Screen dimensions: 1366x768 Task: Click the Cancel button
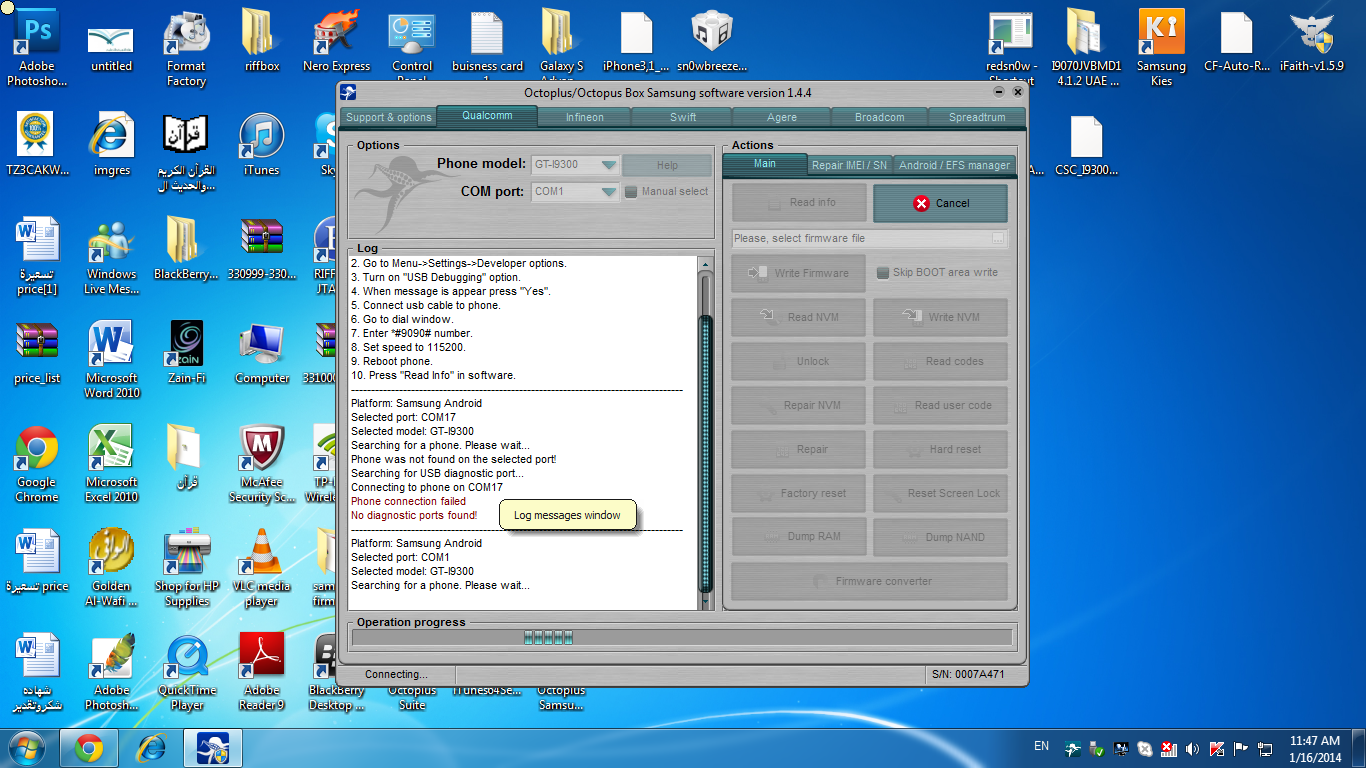pos(940,203)
